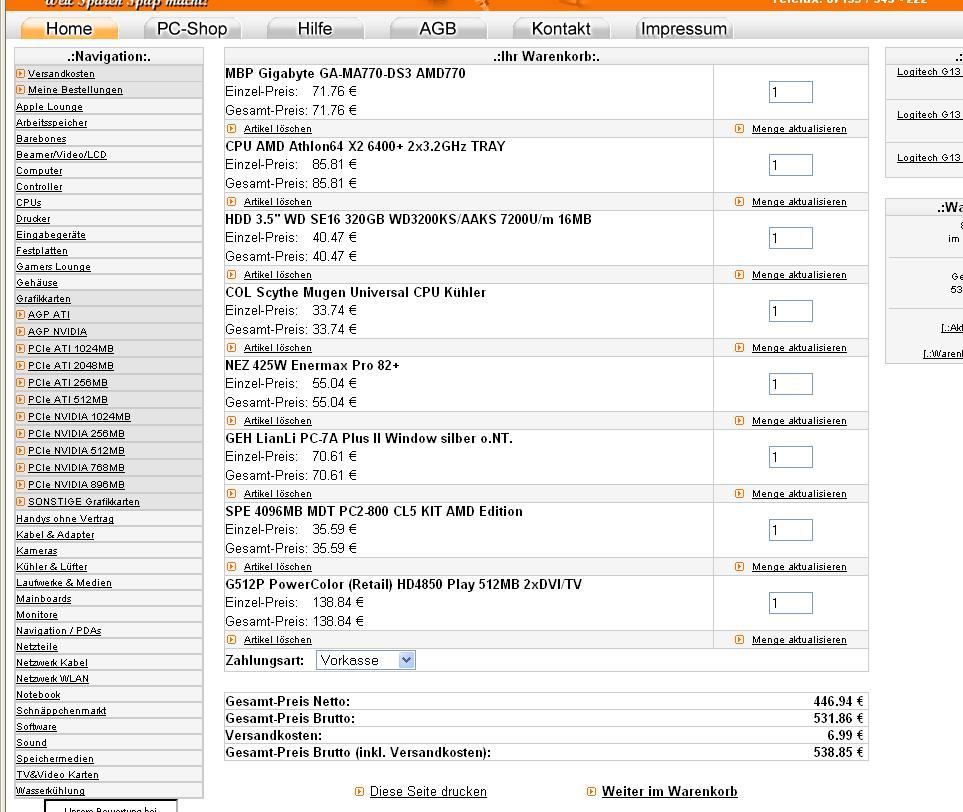Open the Home tab
Screen dimensions: 963x812
click(69, 29)
